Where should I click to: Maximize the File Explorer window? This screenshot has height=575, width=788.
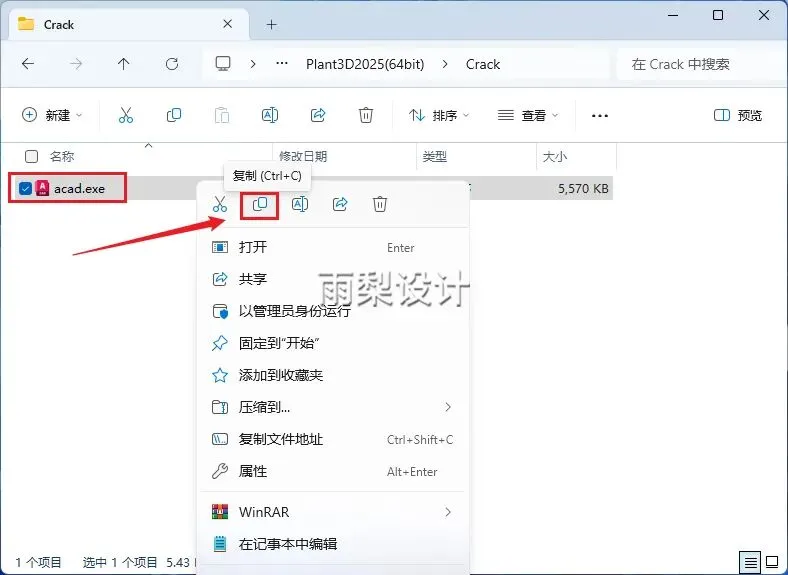click(718, 15)
